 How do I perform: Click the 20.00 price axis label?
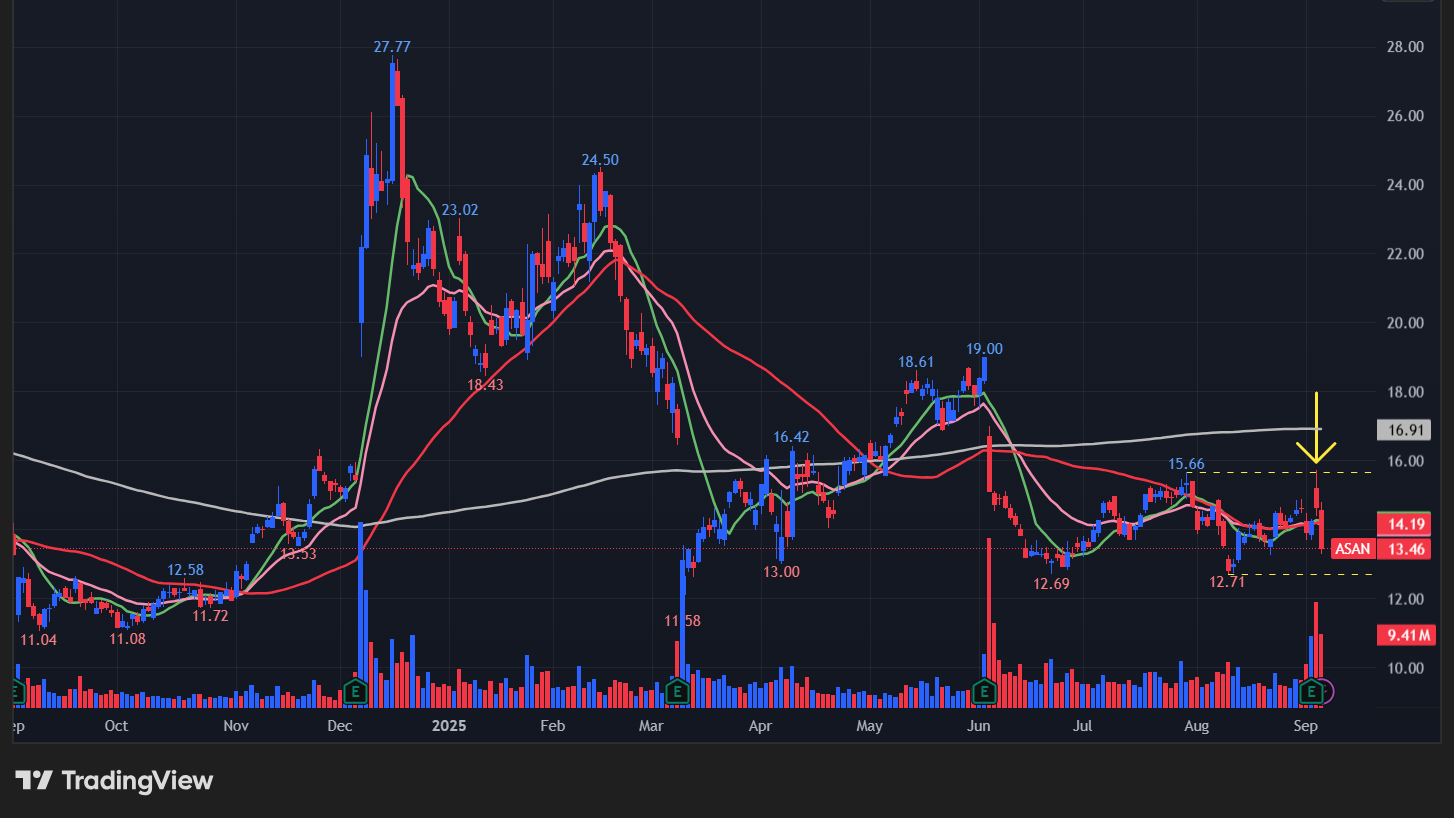coord(1405,323)
